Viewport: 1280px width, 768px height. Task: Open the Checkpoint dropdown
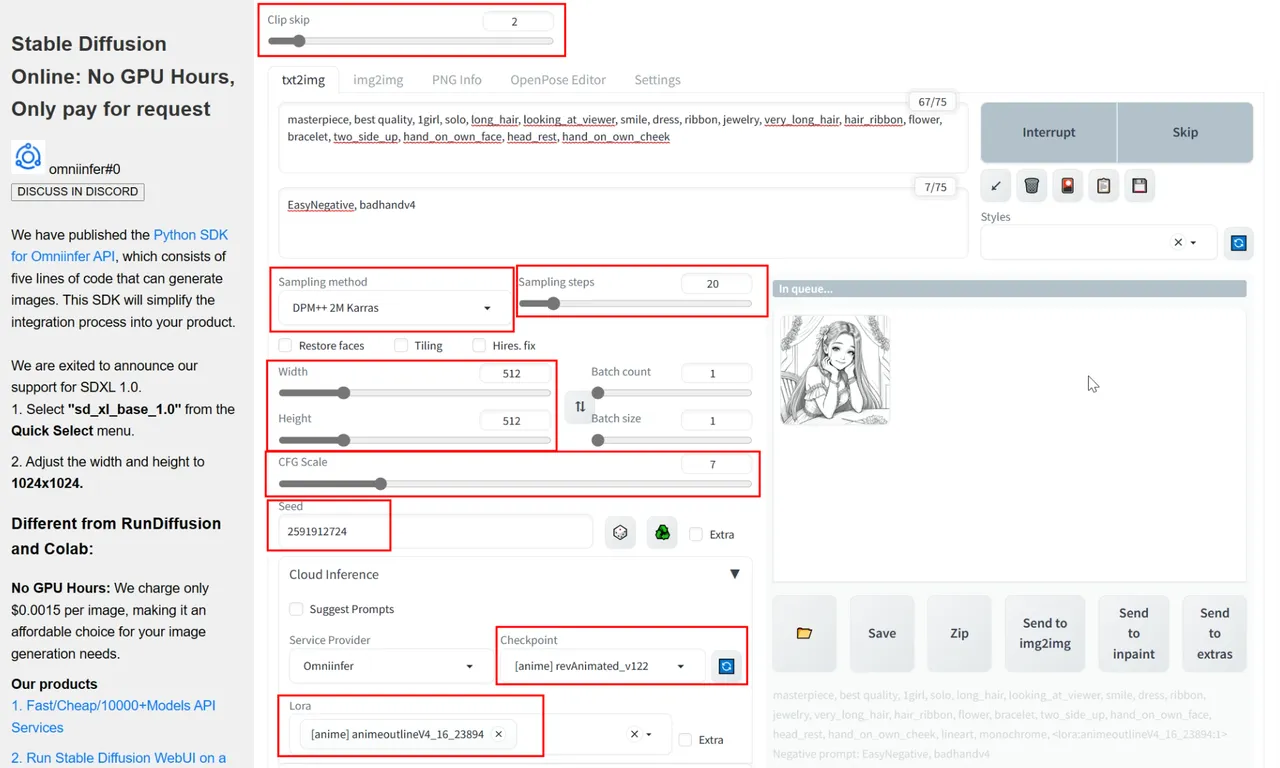click(603, 666)
